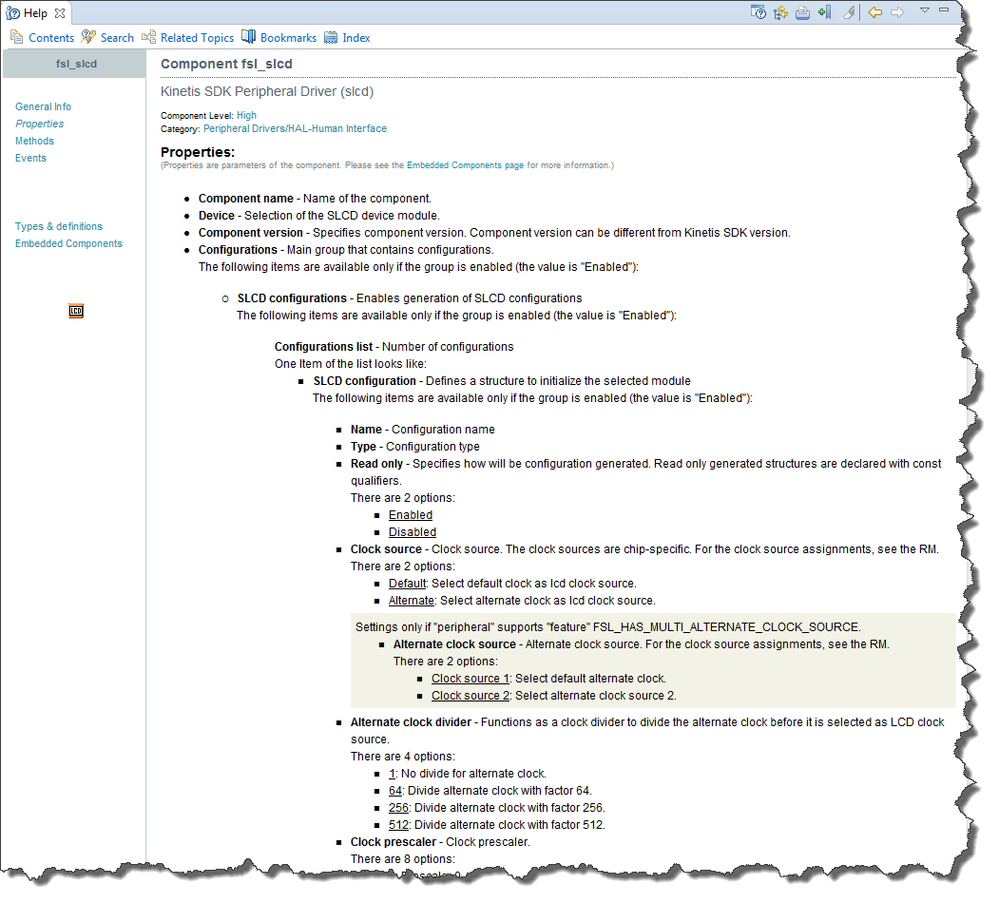Click the Contents page icon
This screenshot has height=902, width=999.
17,37
